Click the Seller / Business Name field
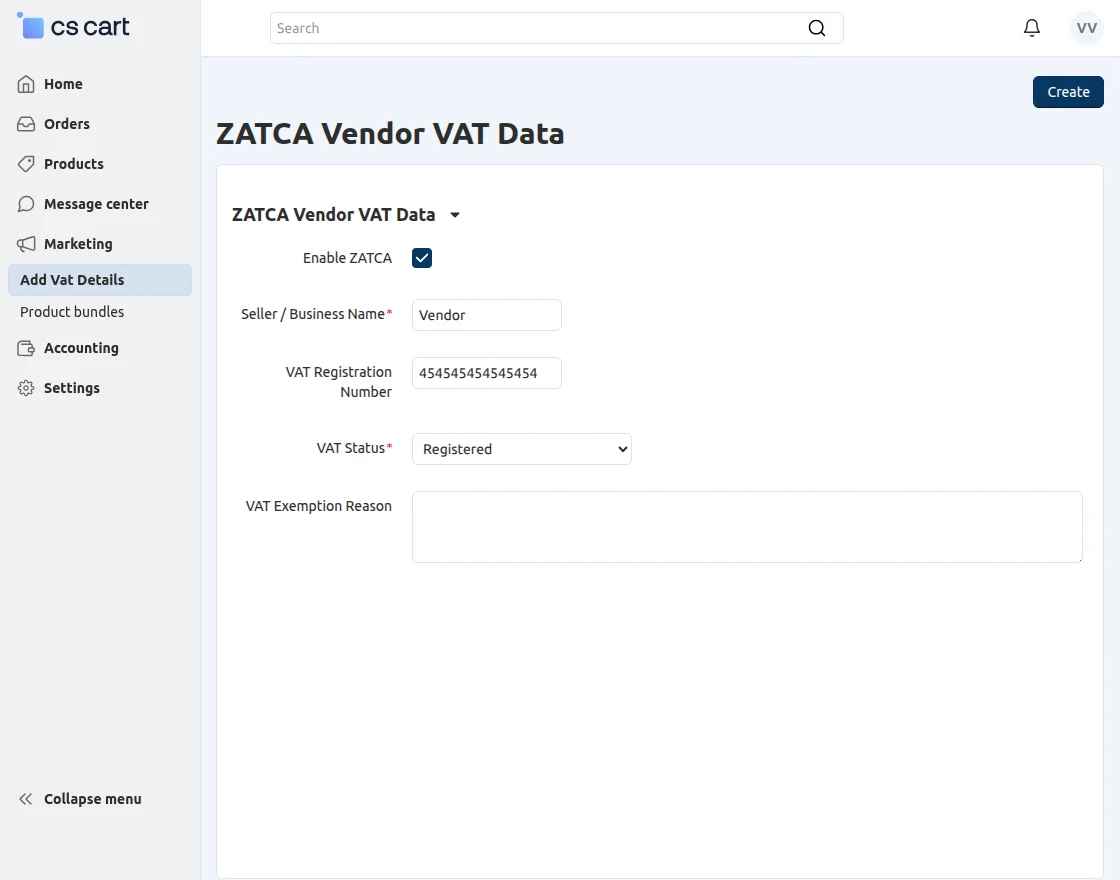 point(486,315)
